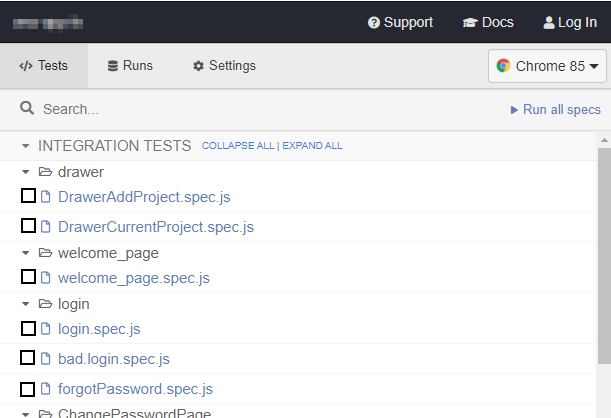Check the box for welcome_page.spec.js
Screen dimensions: 611x418
coord(28,277)
